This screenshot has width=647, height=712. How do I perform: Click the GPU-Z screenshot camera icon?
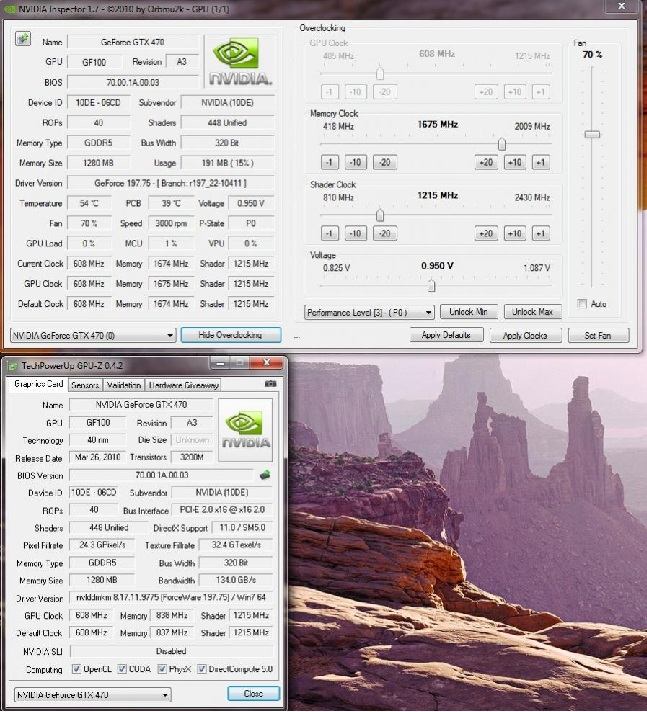click(x=270, y=384)
